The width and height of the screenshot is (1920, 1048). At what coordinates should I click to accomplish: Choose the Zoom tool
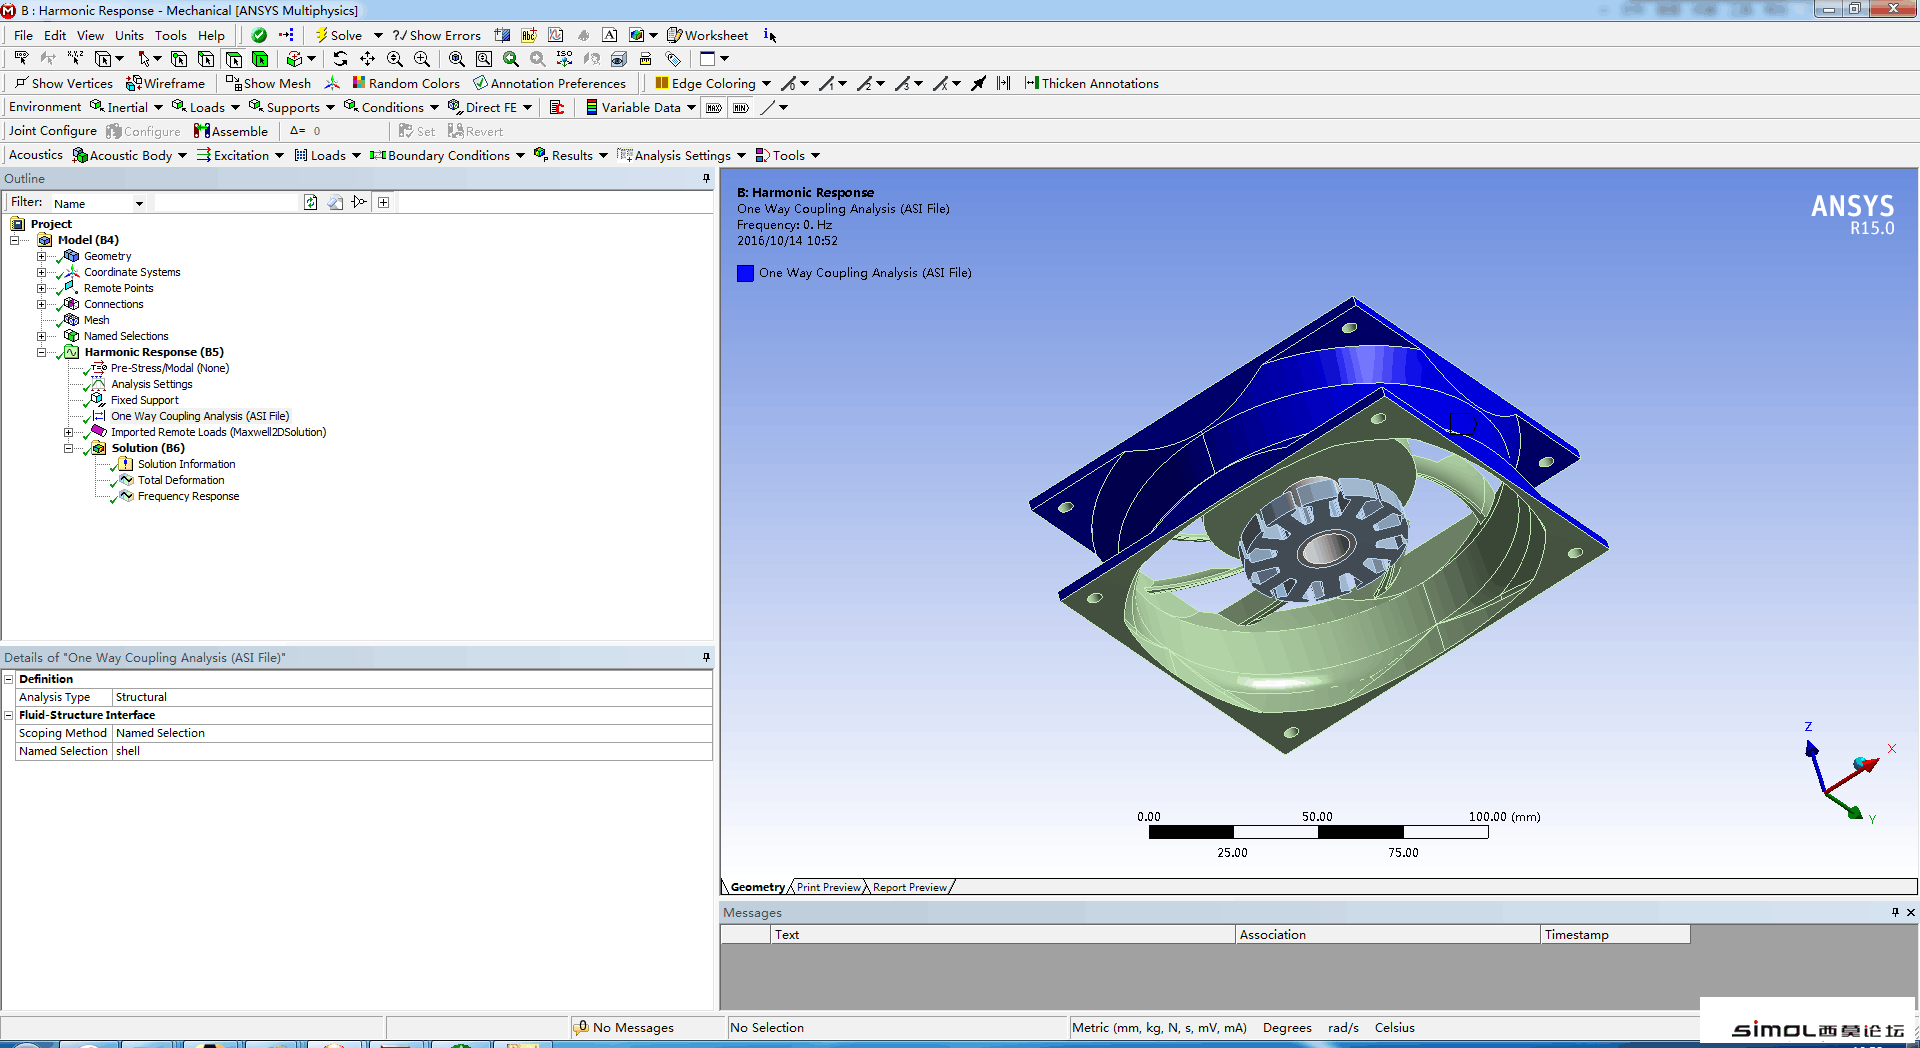tap(394, 59)
